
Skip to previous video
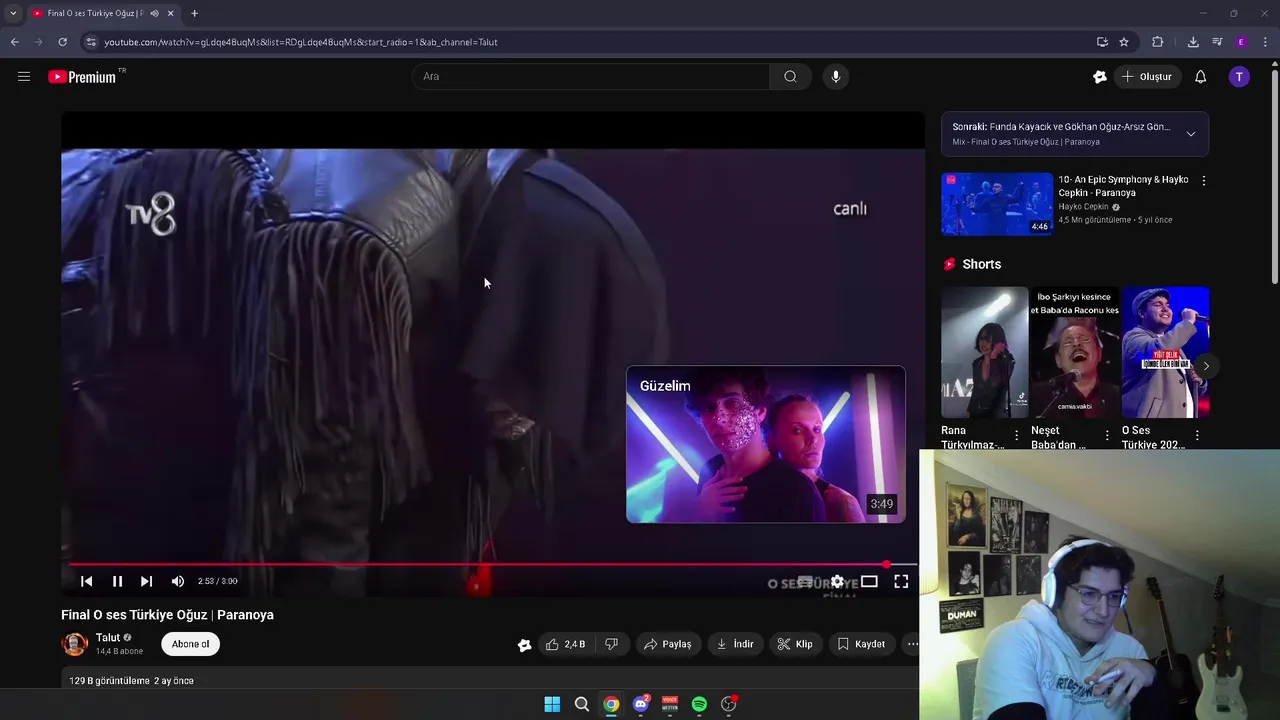[87, 581]
